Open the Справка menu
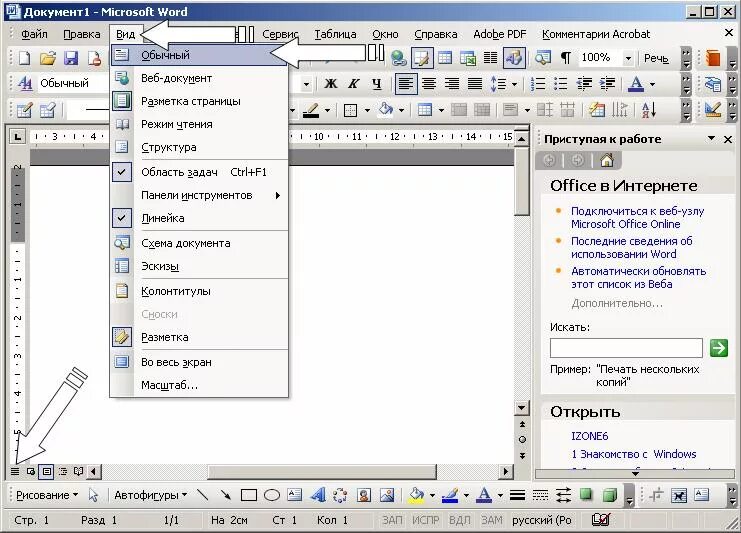The width and height of the screenshot is (741, 533). click(436, 34)
